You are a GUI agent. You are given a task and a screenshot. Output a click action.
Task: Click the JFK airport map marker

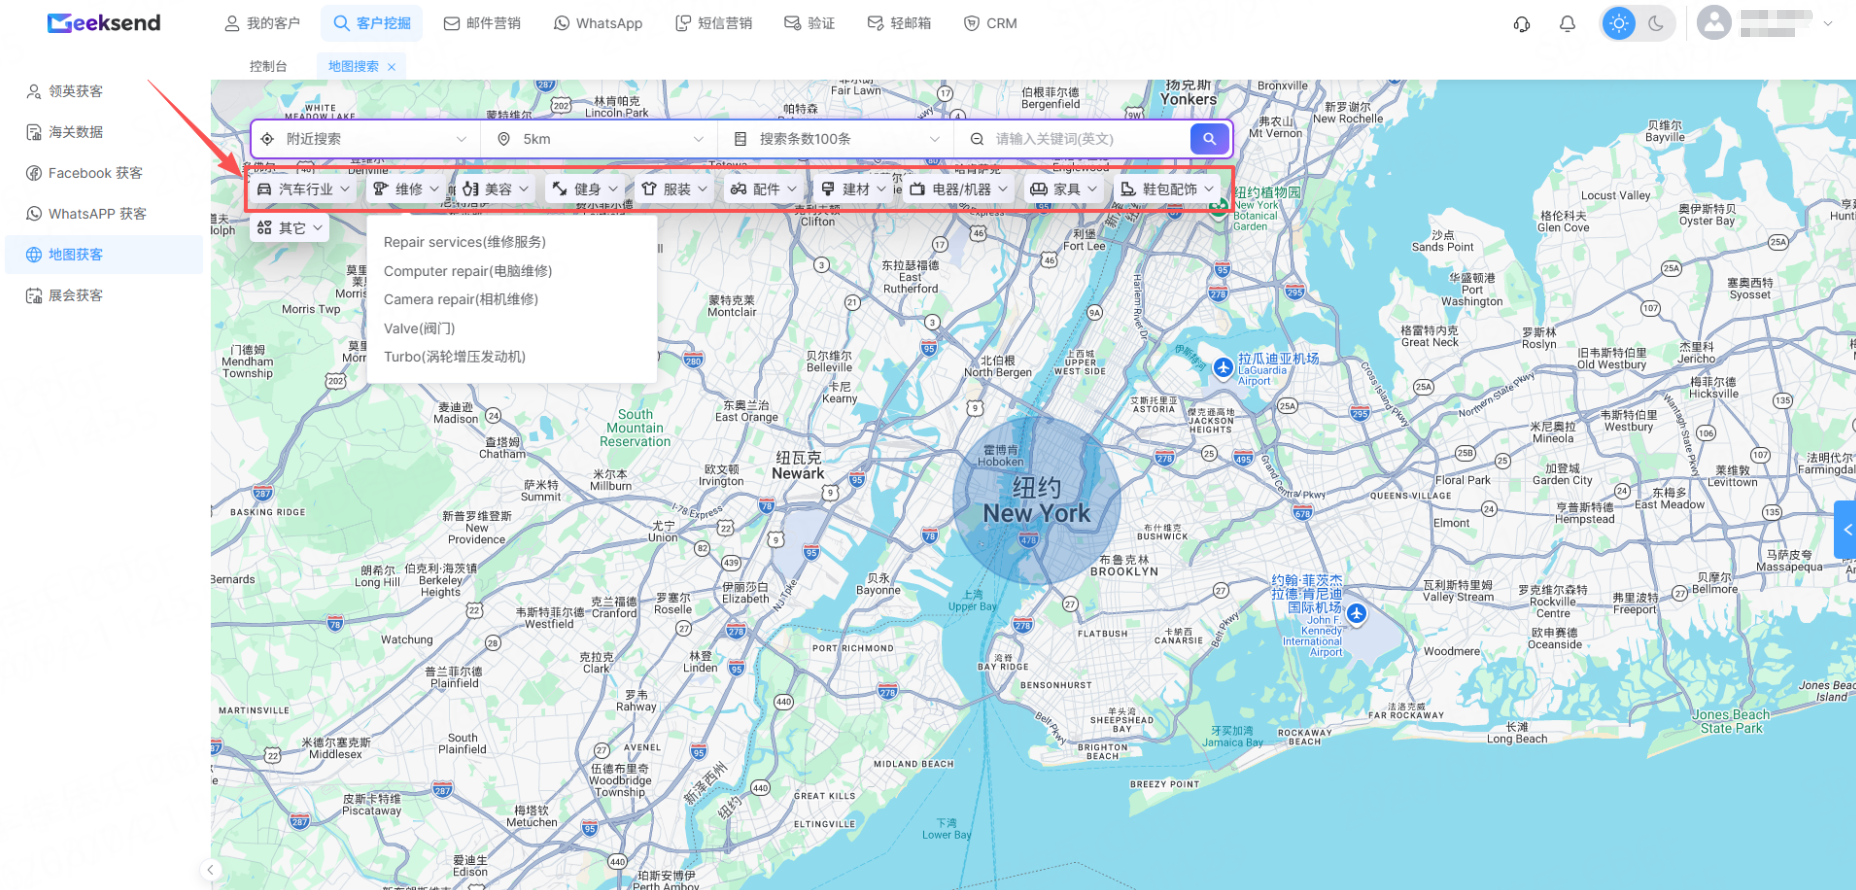point(1356,613)
